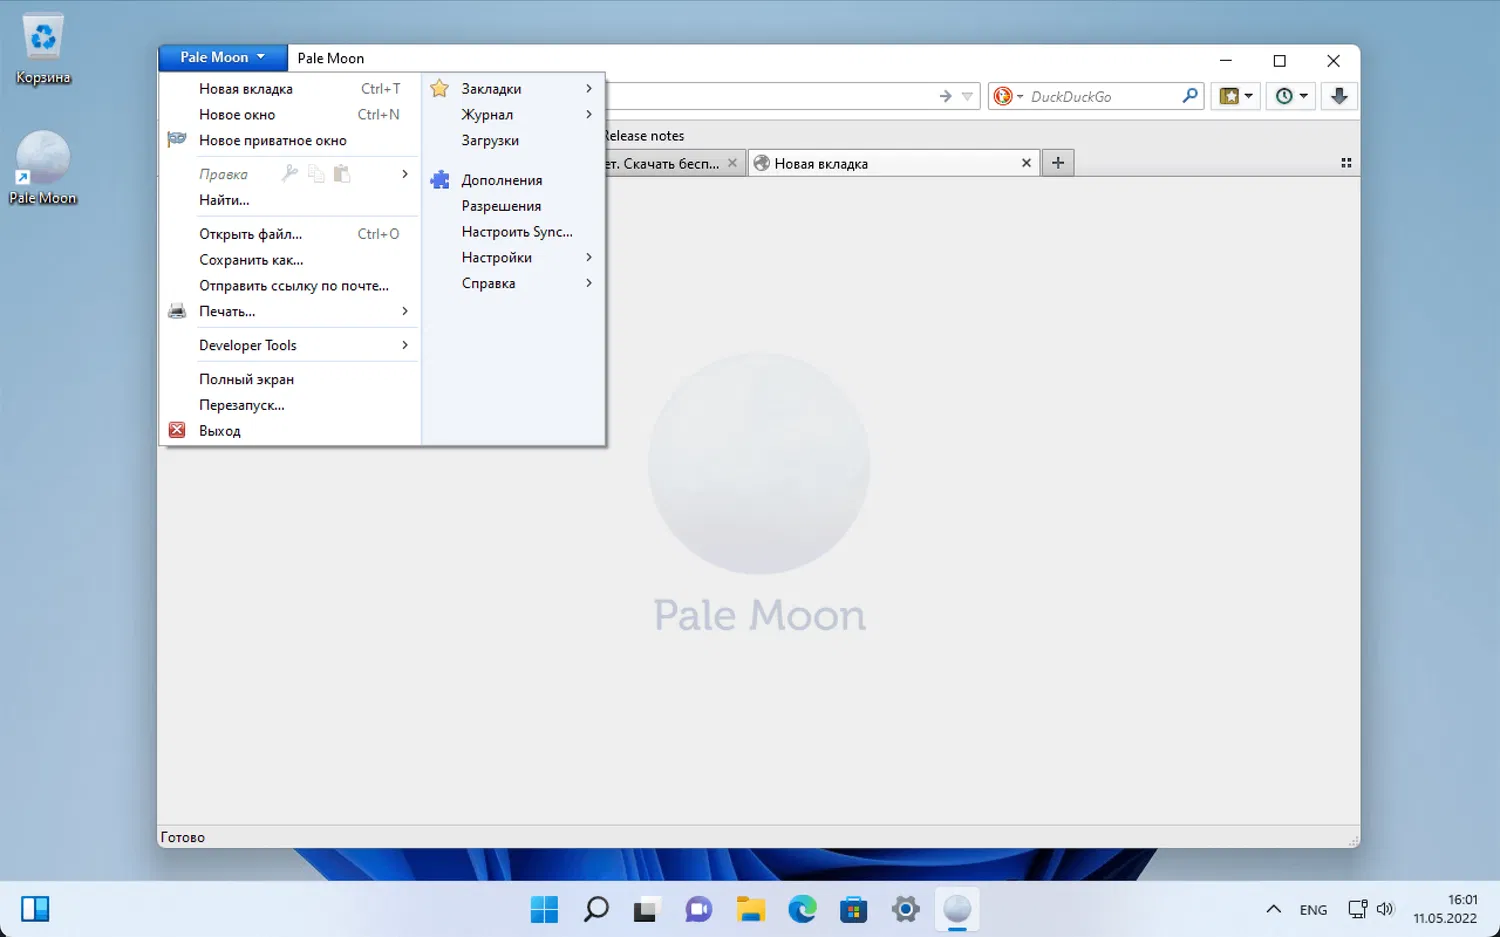
Task: Open Chat icon on the taskbar
Action: pyautogui.click(x=699, y=909)
